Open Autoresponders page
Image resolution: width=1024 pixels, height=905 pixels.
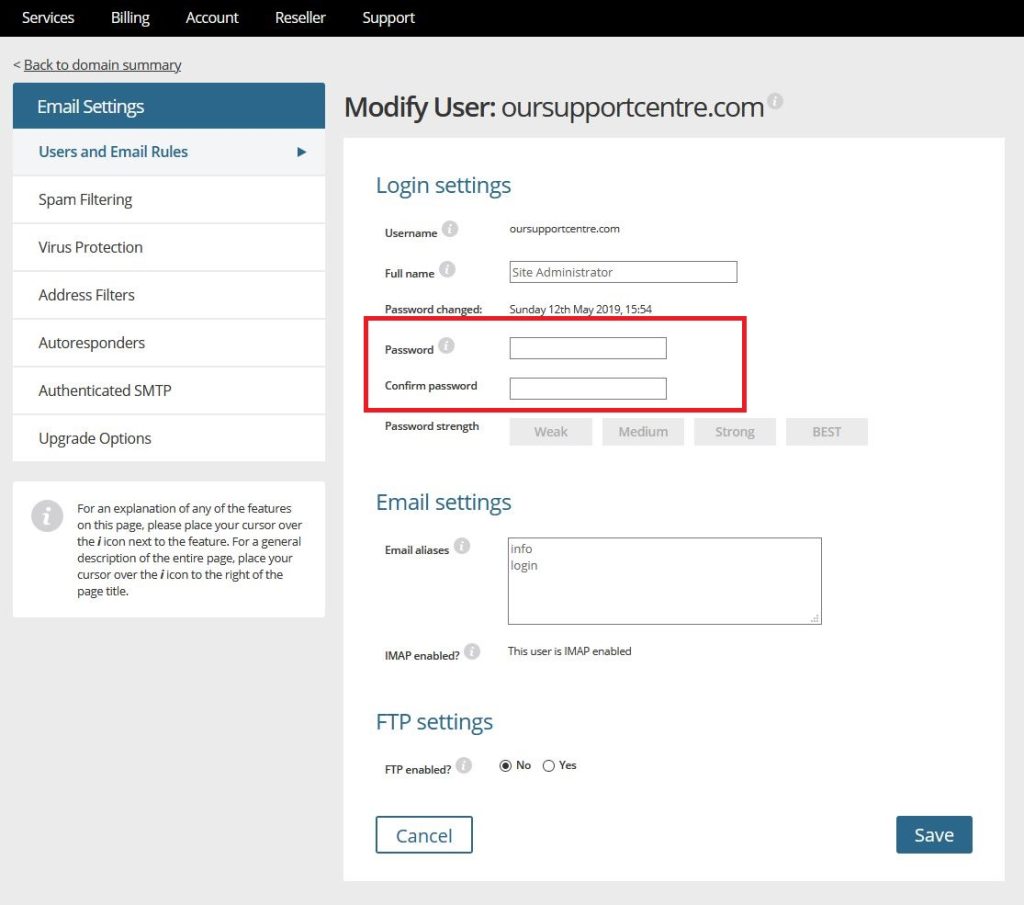168,343
